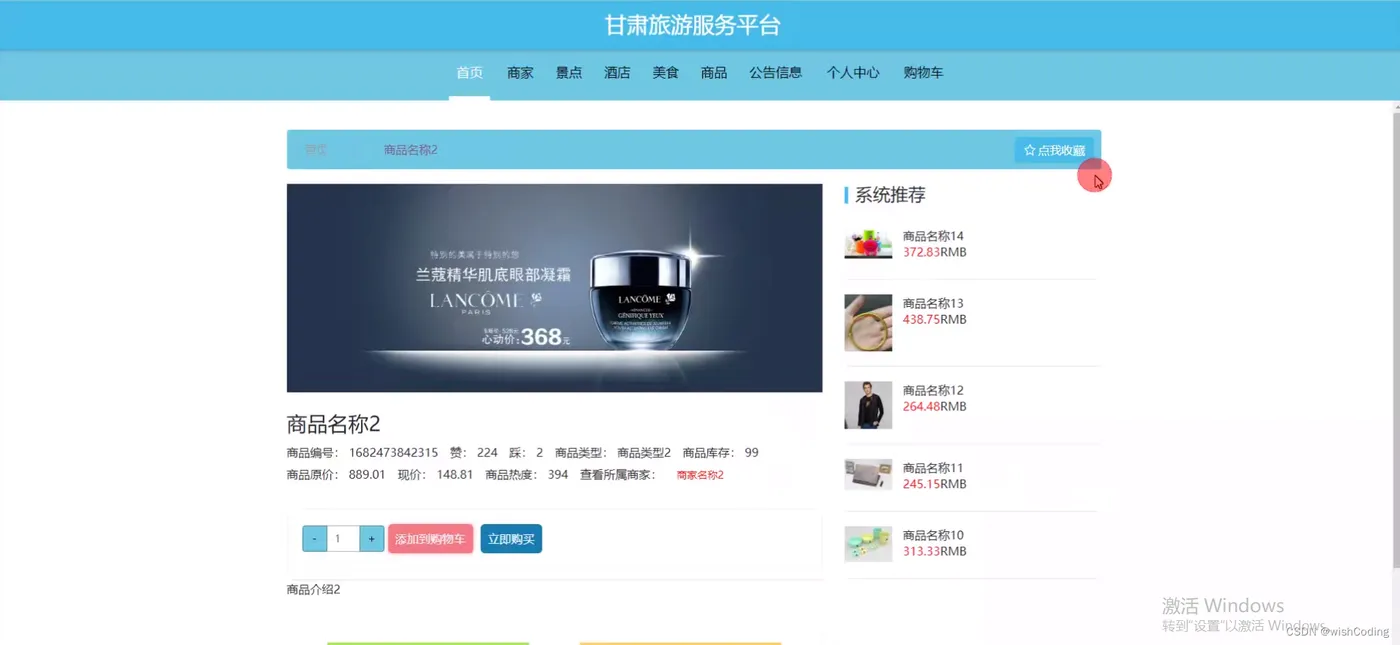Open the 首页 navigation tab
Screen dimensions: 1400x645
(469, 73)
